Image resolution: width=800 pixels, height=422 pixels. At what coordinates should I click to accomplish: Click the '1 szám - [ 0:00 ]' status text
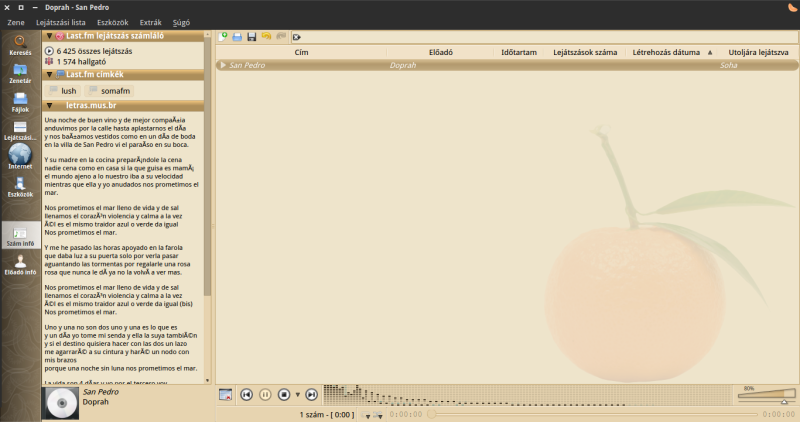327,415
